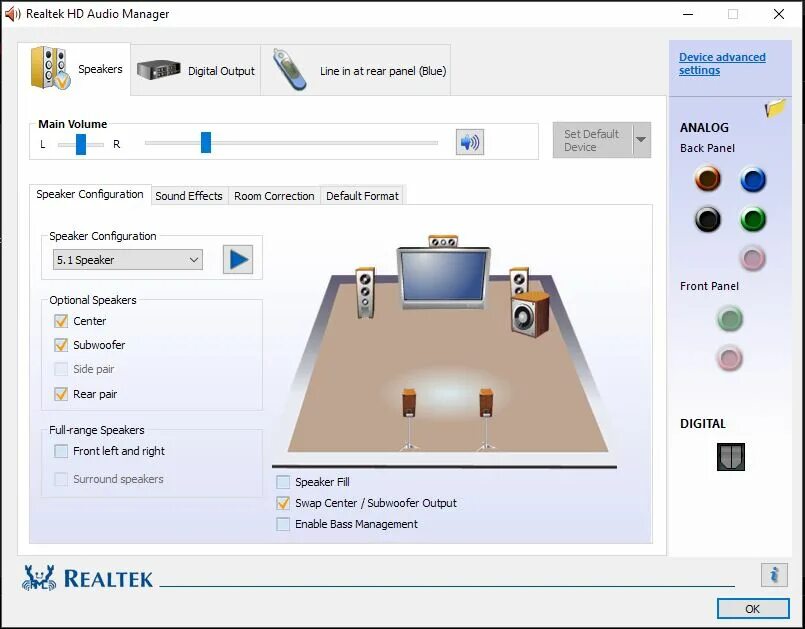Click the main volume slider handle
This screenshot has width=805, height=629.
point(206,142)
